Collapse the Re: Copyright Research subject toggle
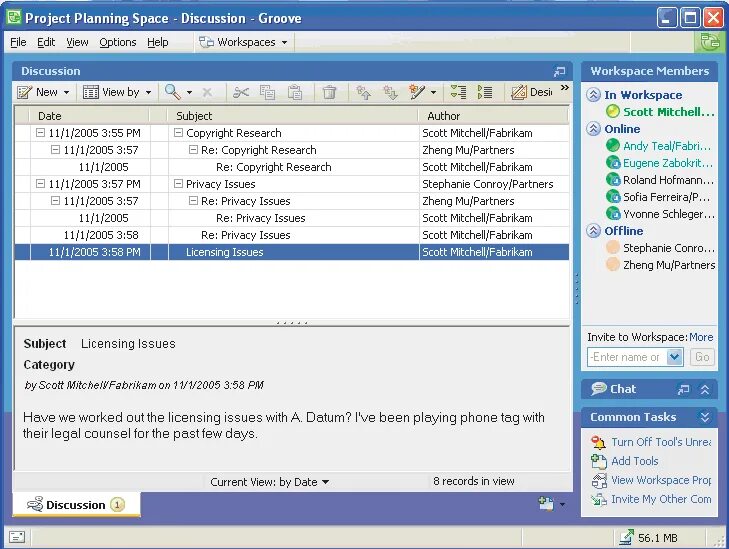 pyautogui.click(x=193, y=150)
